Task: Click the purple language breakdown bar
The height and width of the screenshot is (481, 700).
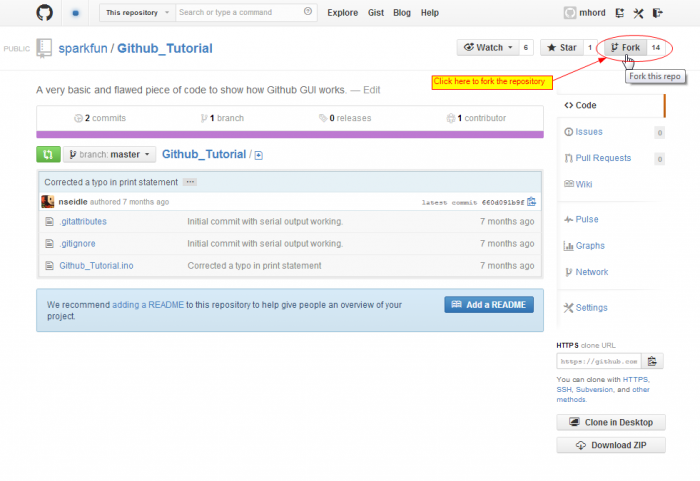Action: [290, 134]
